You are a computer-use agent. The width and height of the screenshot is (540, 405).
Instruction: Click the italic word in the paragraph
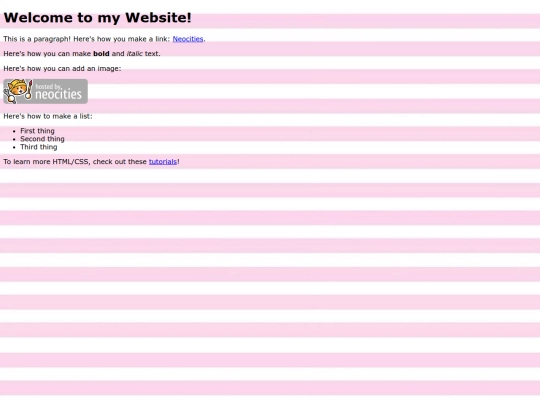point(134,54)
